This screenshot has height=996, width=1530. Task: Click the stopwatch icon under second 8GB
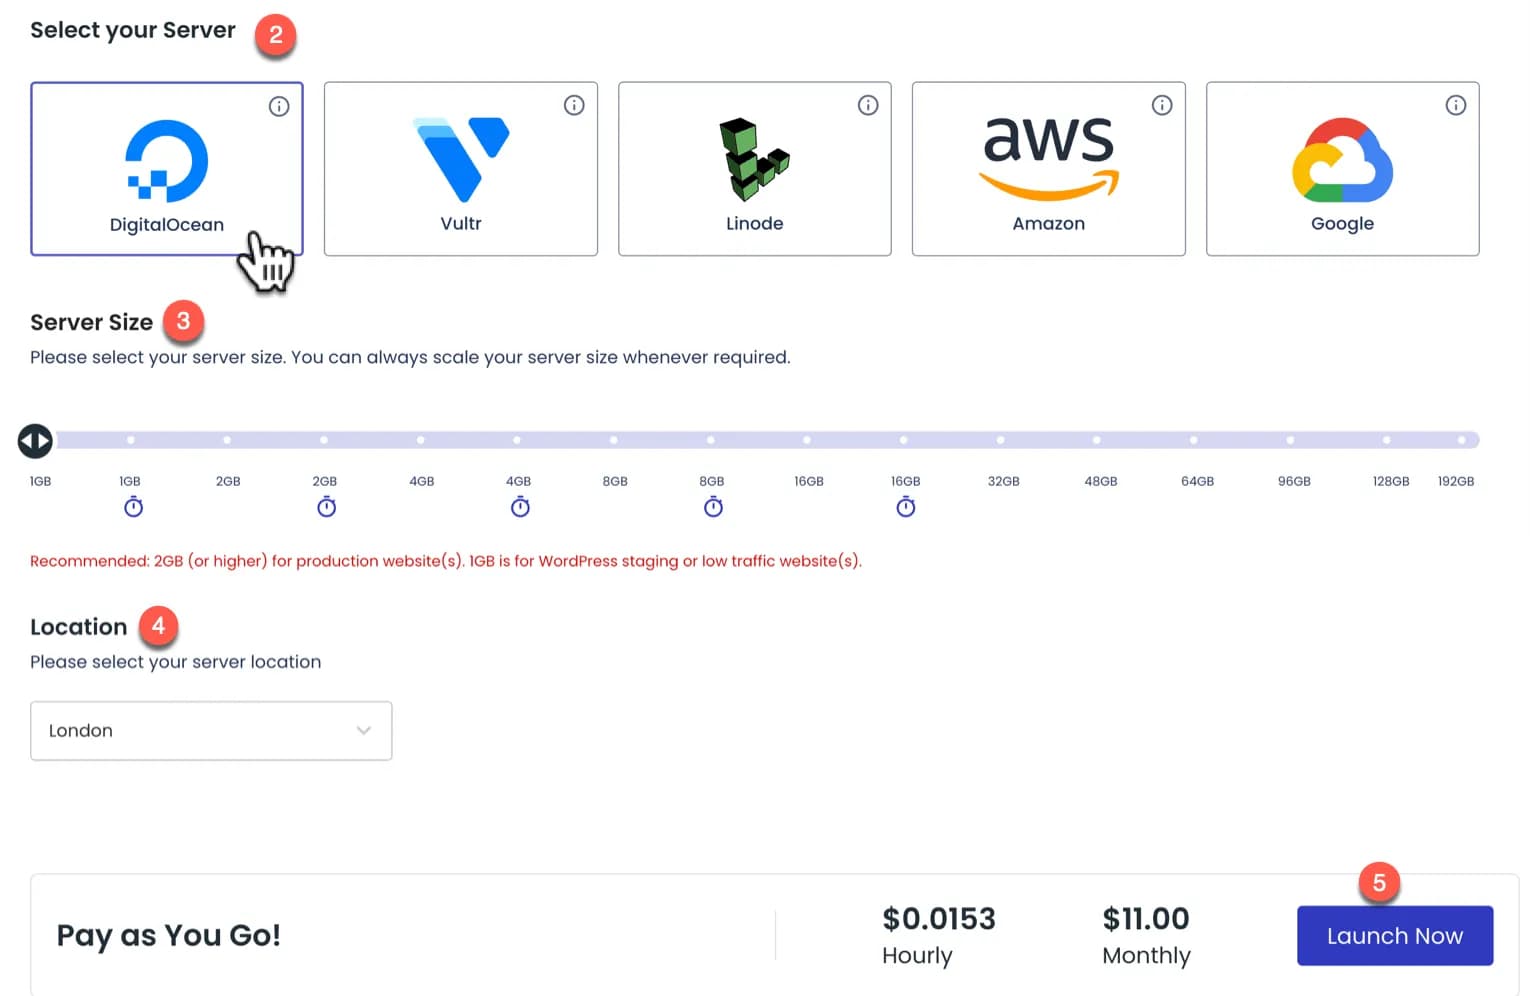[x=713, y=507]
